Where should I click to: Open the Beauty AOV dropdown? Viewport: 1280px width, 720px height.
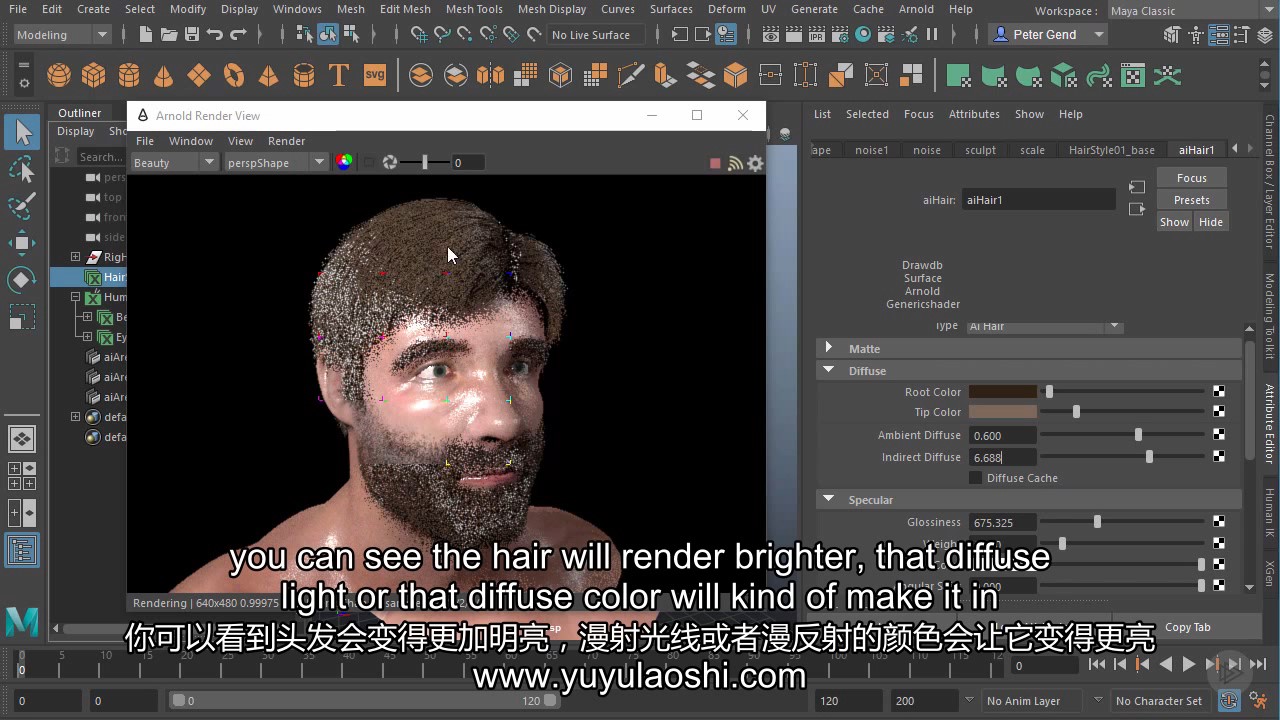coord(174,162)
